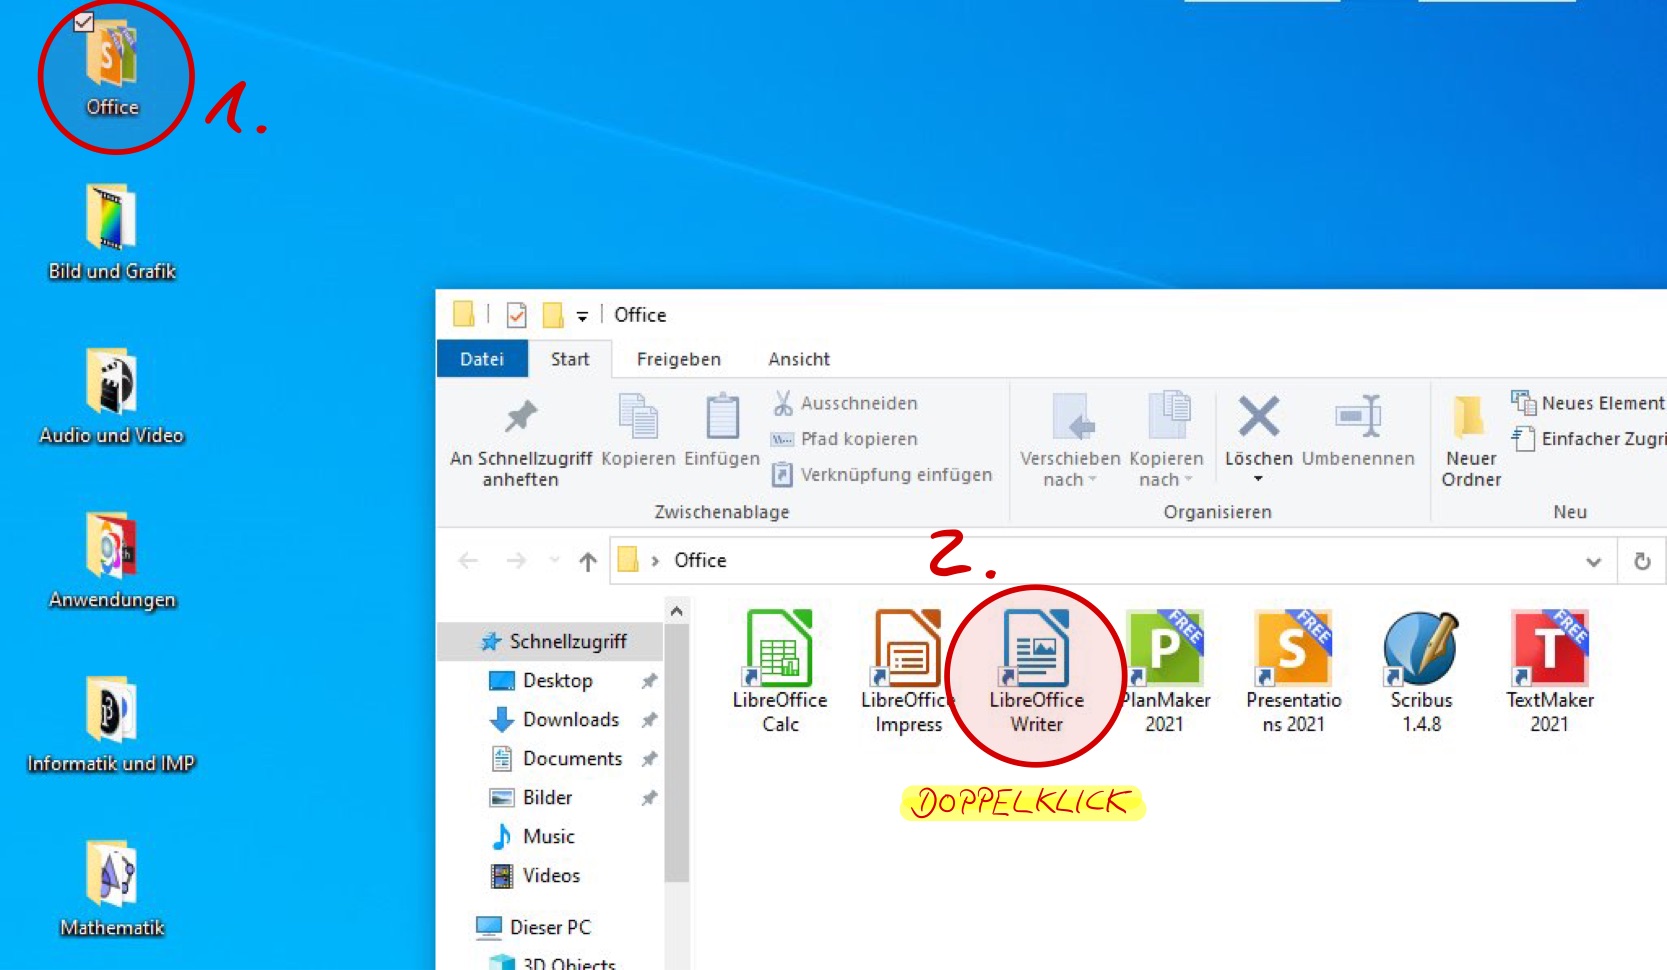Open the Datei menu tab
Viewport: 1667px width, 970px height.
click(x=482, y=359)
